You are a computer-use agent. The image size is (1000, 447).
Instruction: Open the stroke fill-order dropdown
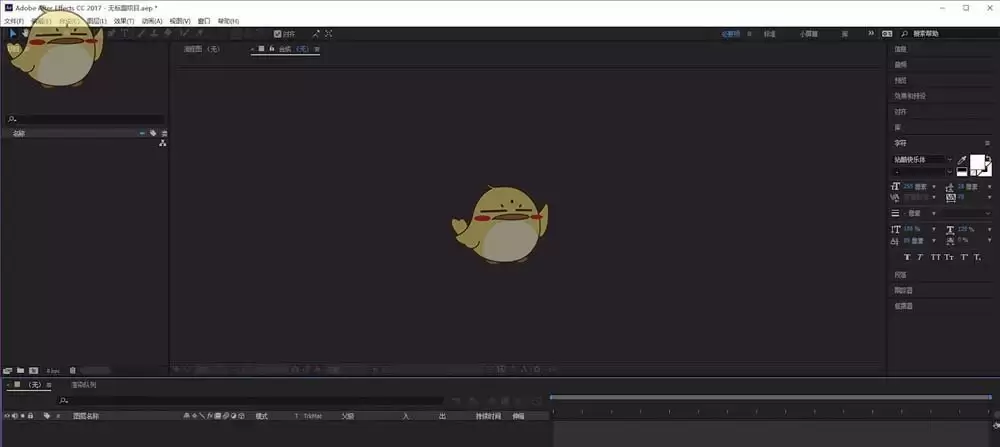[967, 213]
